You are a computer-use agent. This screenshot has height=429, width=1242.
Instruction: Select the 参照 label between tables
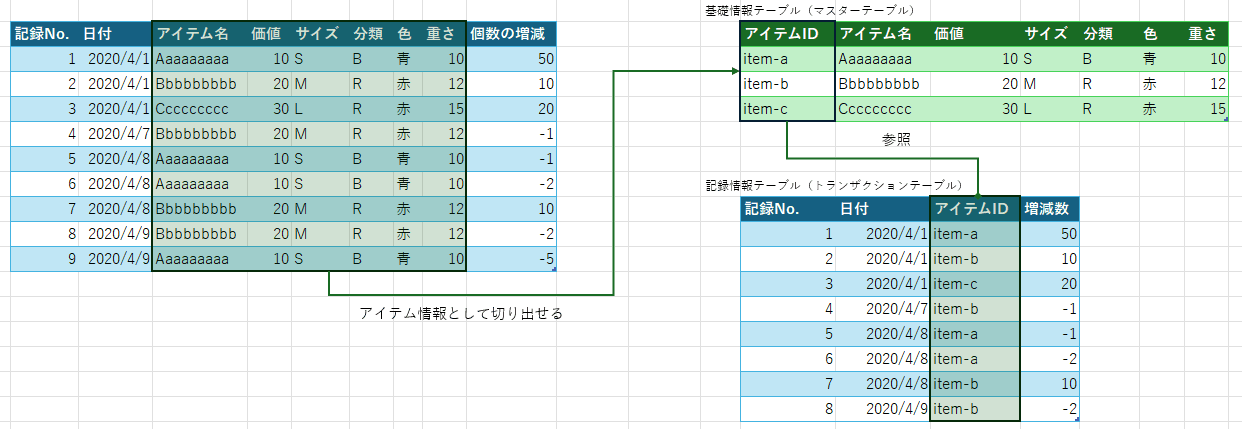897,140
